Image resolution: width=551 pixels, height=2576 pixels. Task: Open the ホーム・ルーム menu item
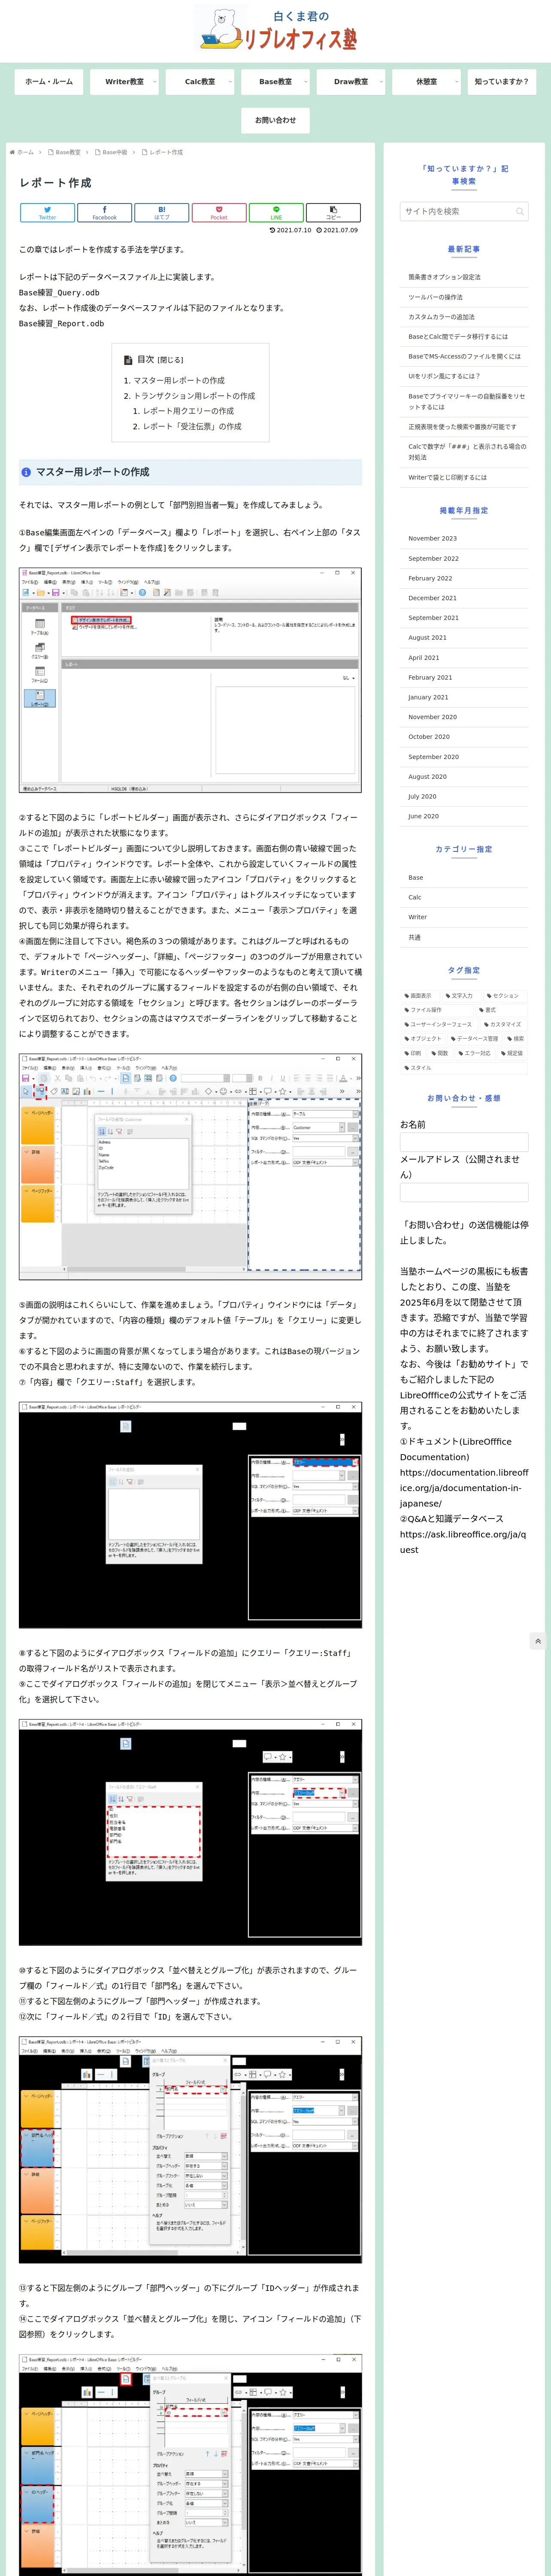tap(49, 82)
